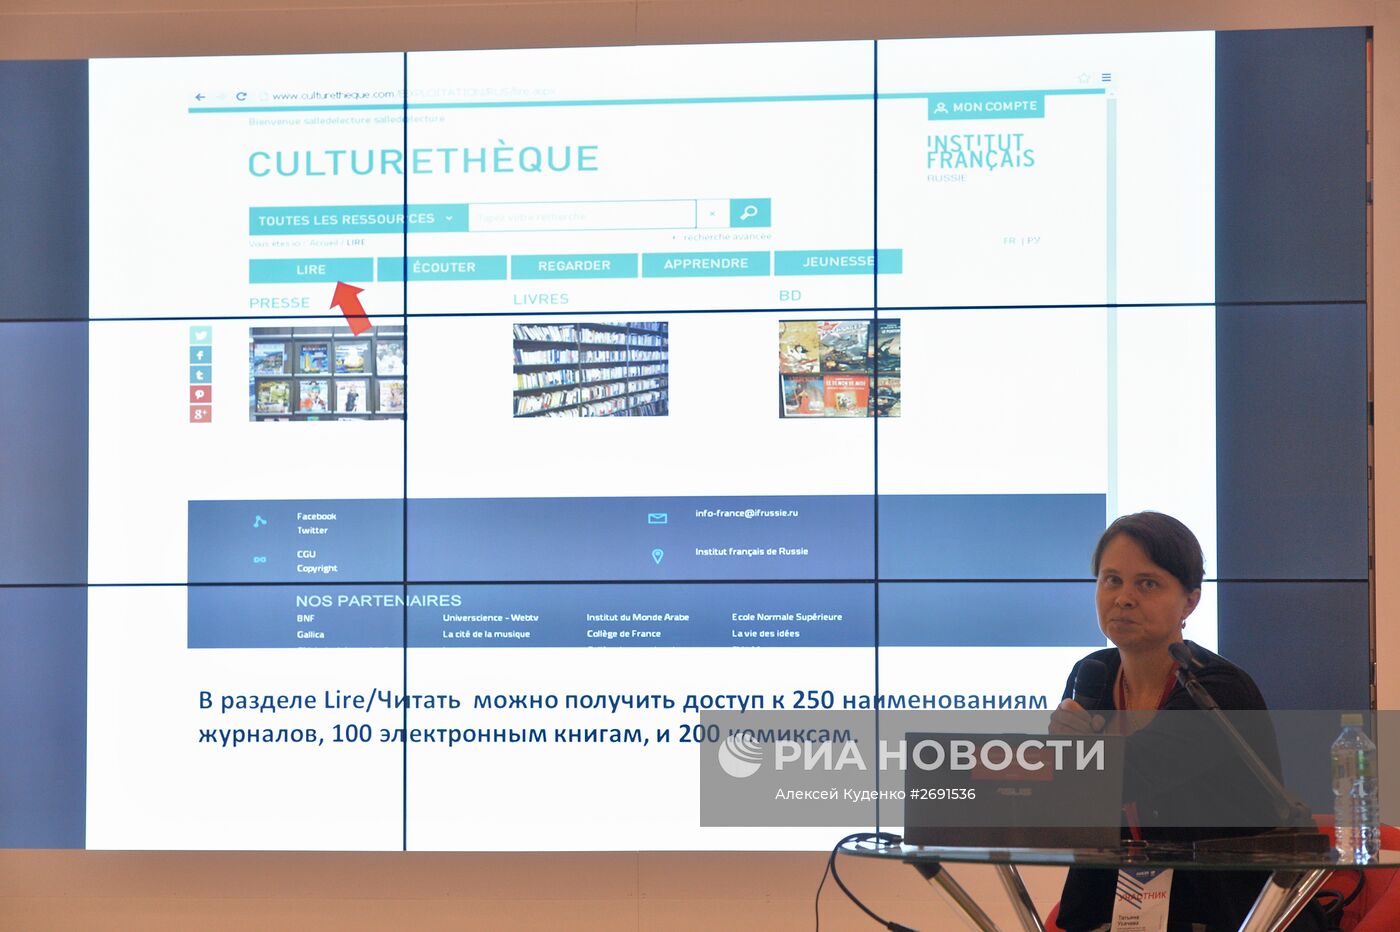Open the MON COMPTE account button

(x=986, y=107)
